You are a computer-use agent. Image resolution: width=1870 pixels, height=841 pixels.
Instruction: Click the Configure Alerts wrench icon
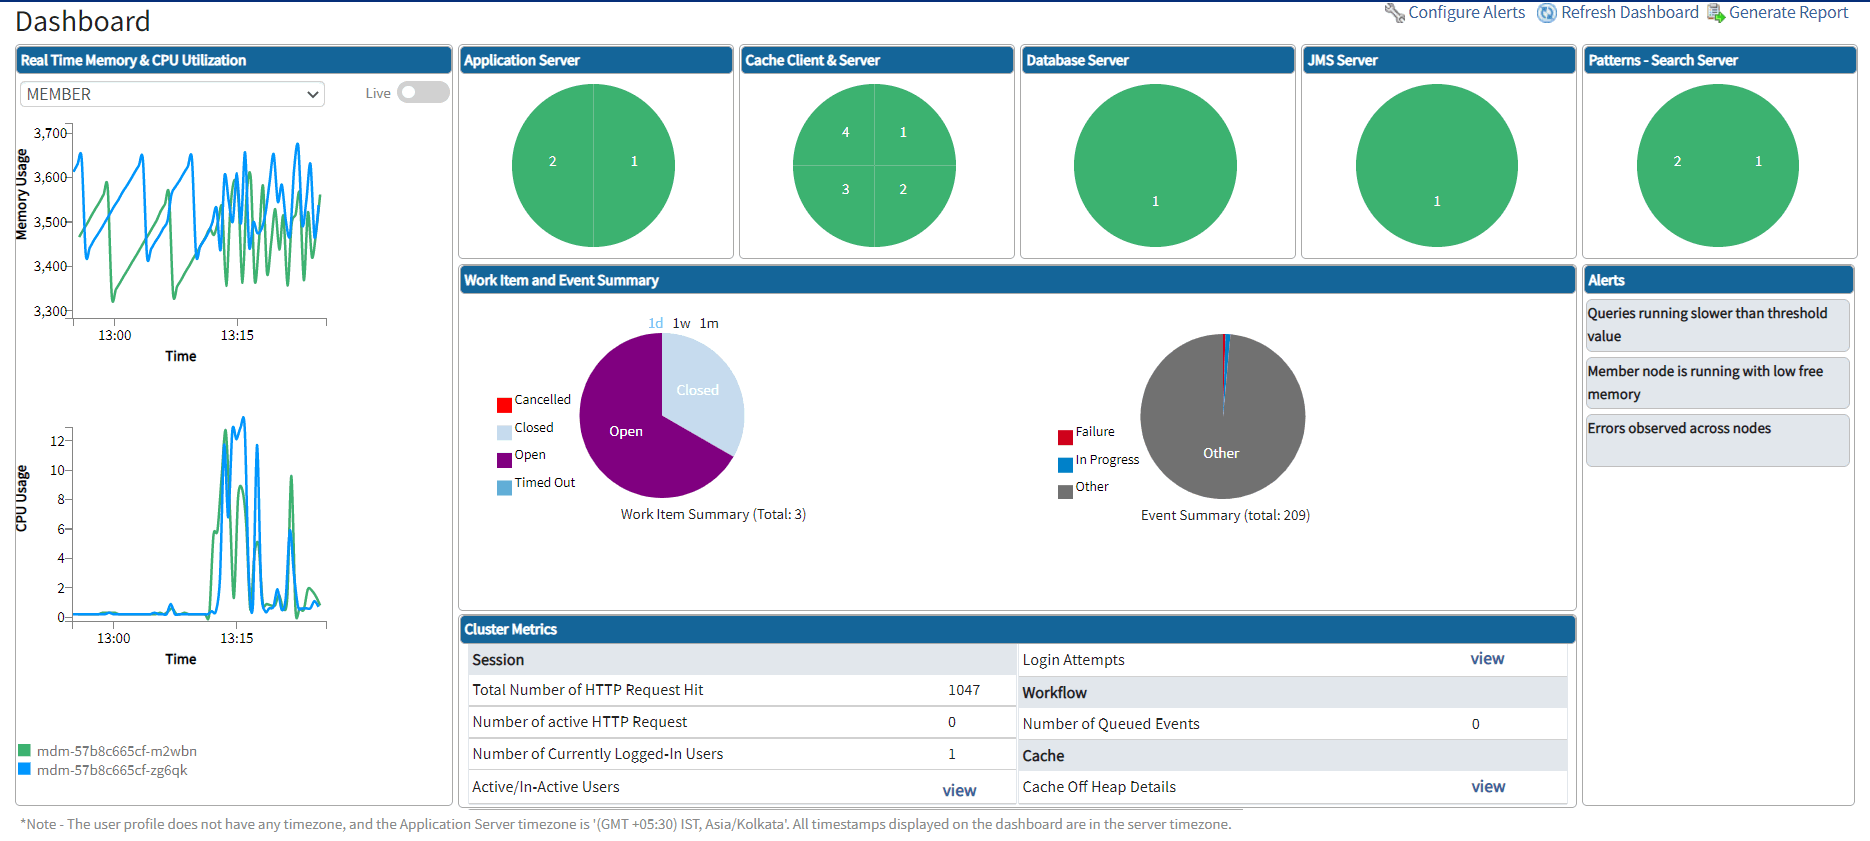point(1394,13)
